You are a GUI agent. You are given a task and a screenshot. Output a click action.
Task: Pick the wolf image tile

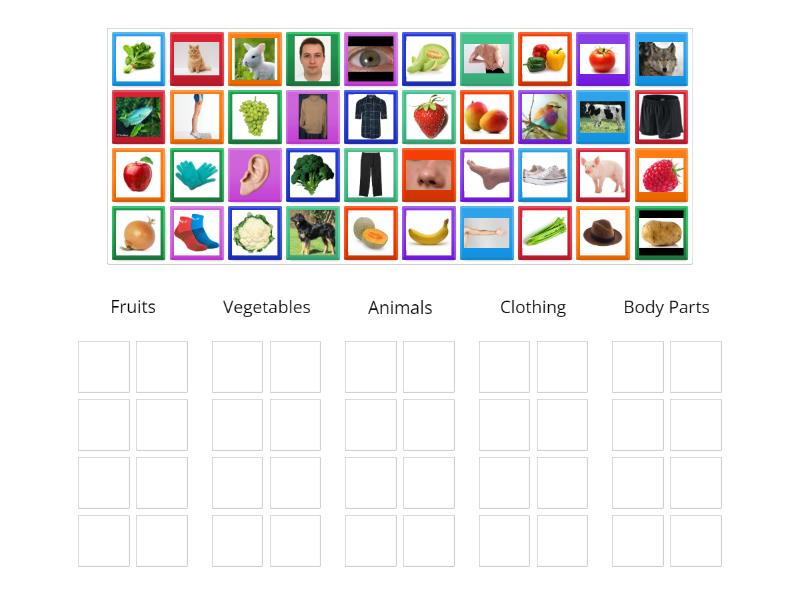pos(661,59)
